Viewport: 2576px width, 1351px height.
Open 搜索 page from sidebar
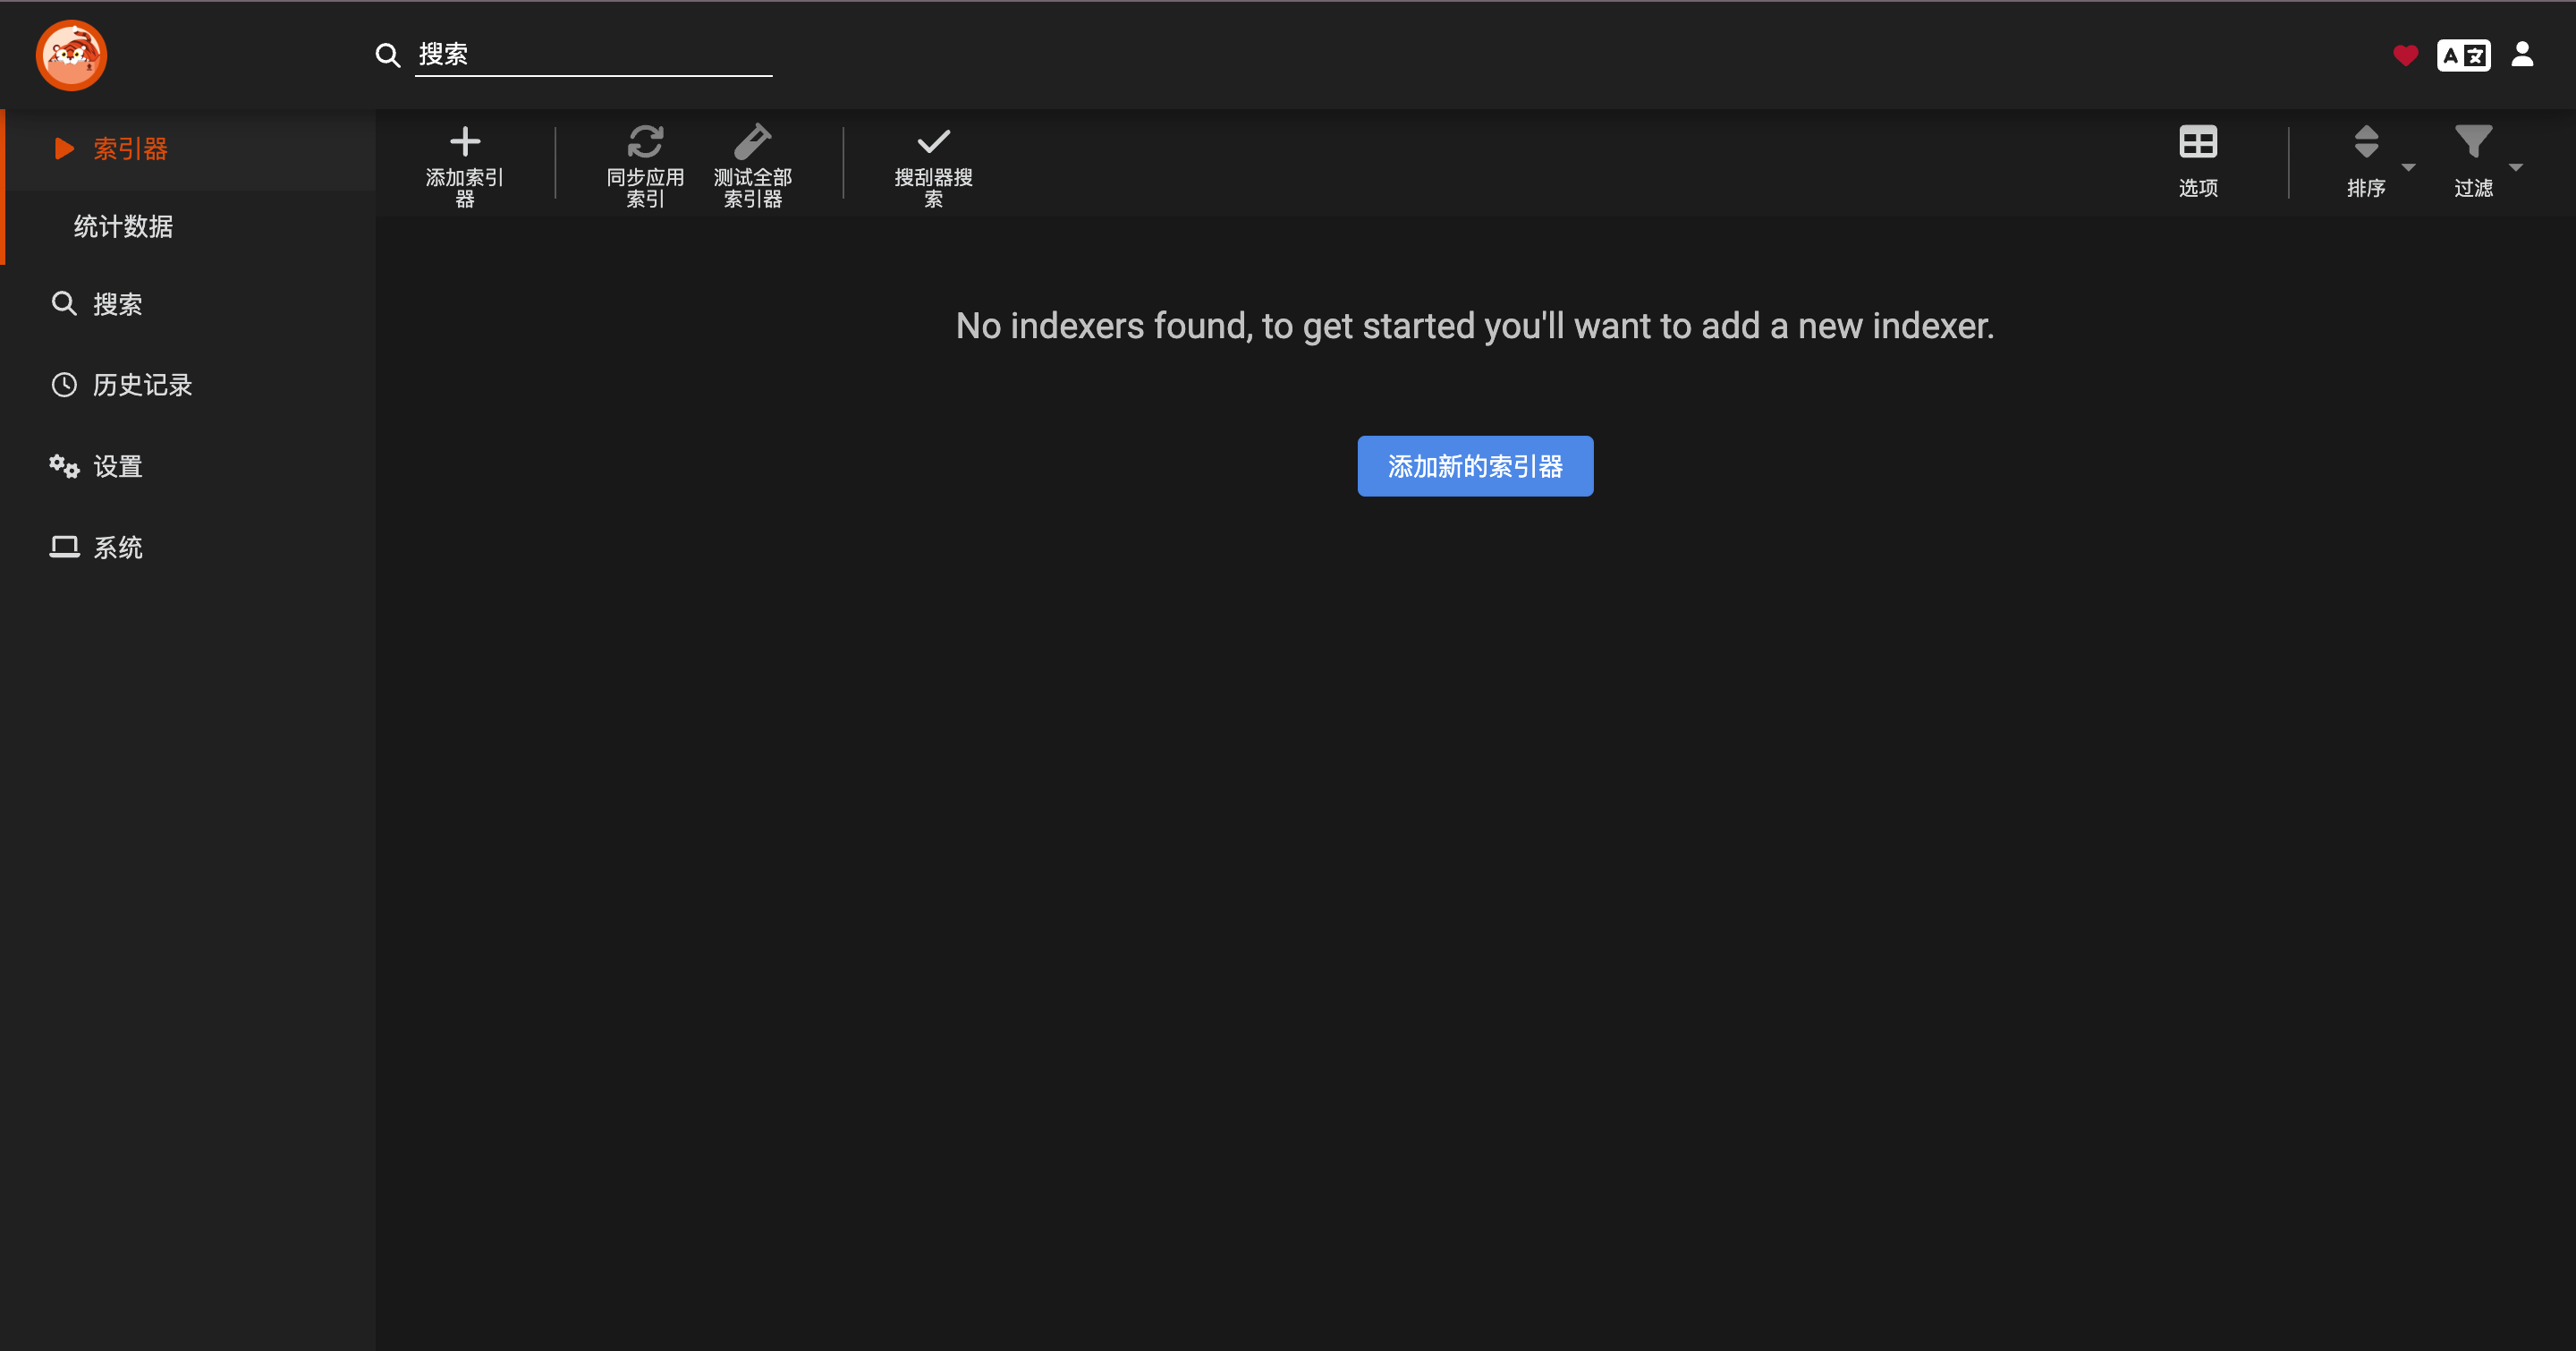pyautogui.click(x=118, y=304)
